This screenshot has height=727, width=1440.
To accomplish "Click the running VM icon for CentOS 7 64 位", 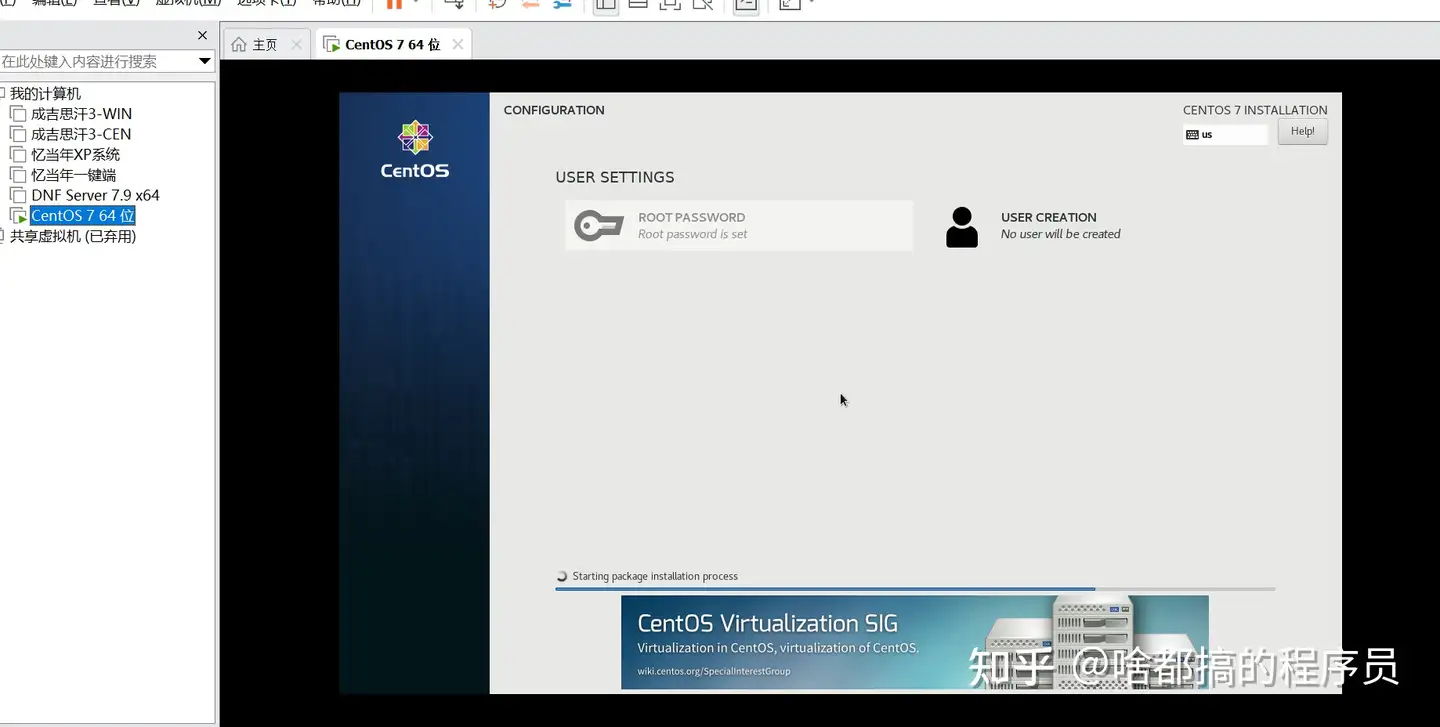I will click(18, 216).
